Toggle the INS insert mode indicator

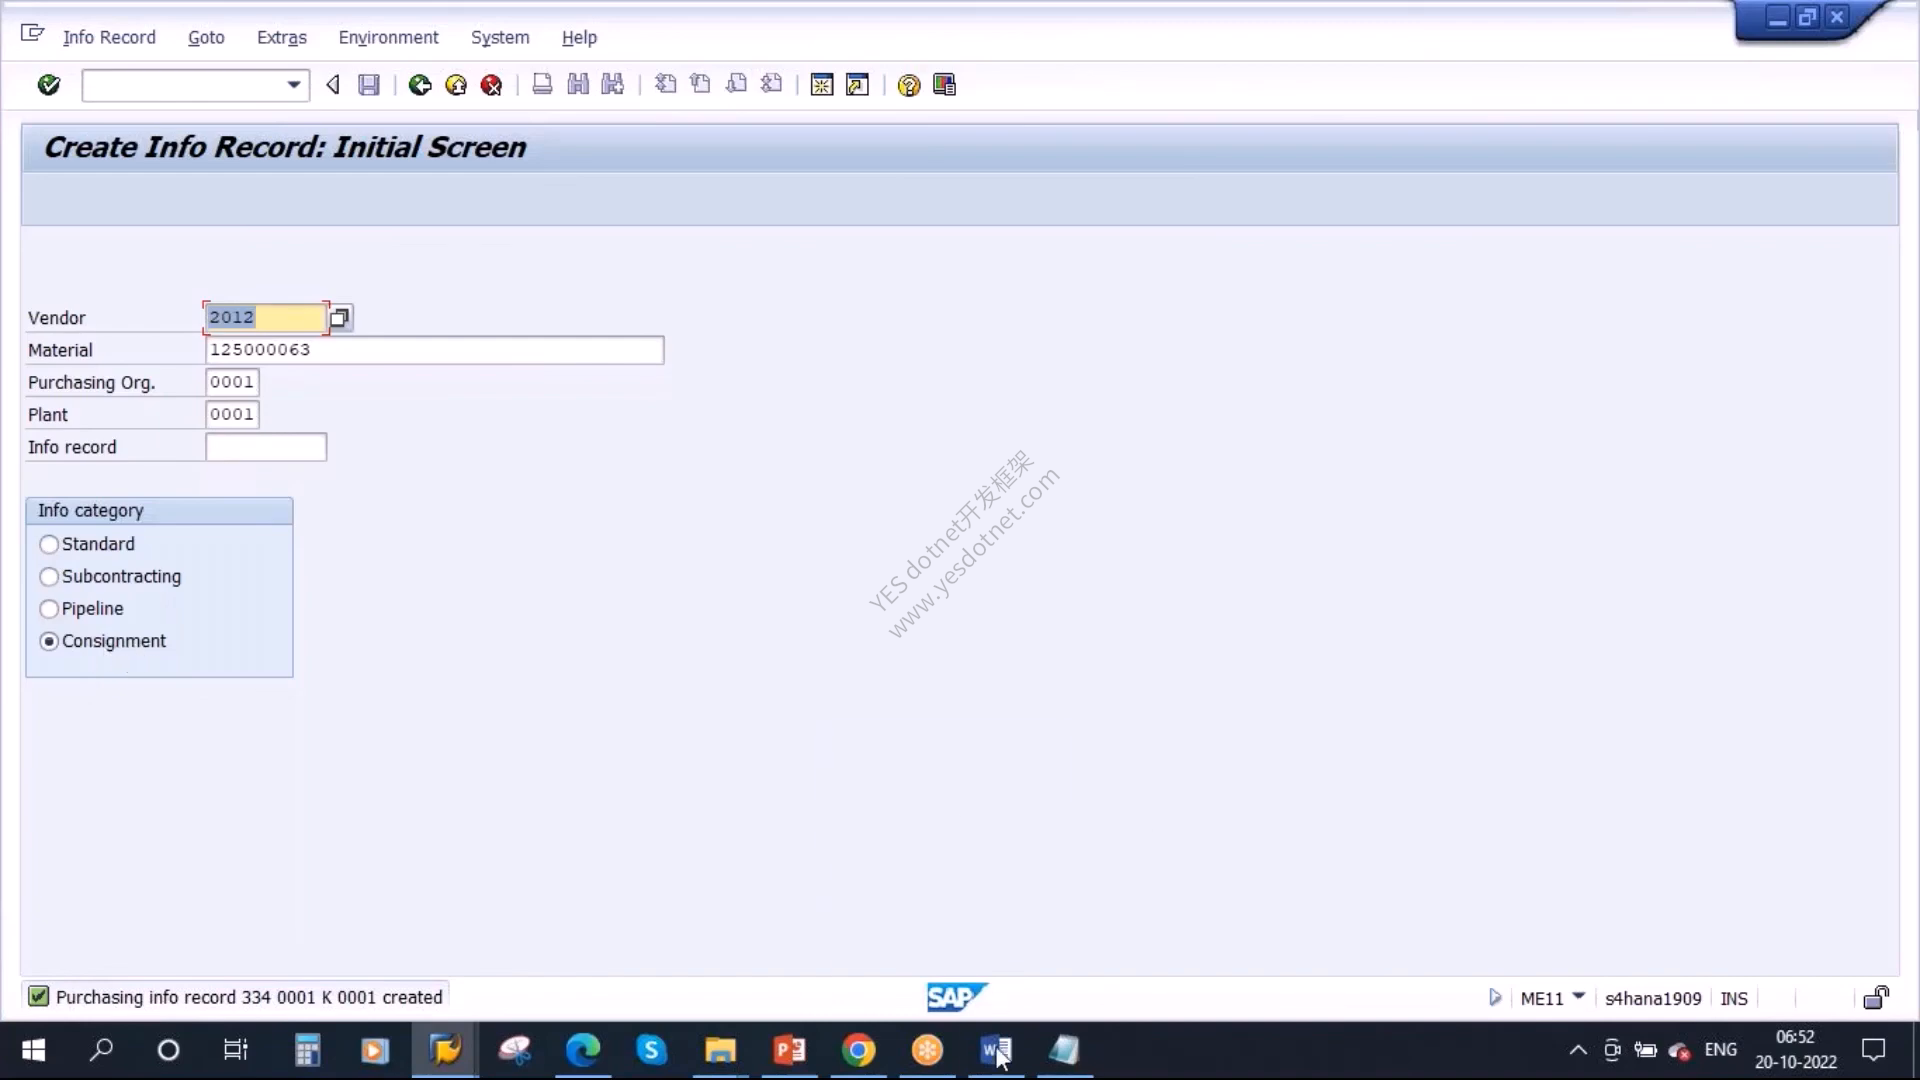1734,998
